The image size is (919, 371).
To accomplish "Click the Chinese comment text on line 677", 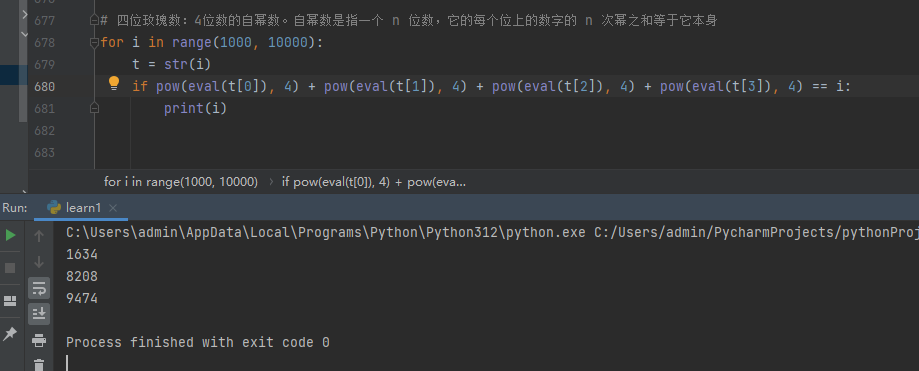I will click(x=409, y=21).
